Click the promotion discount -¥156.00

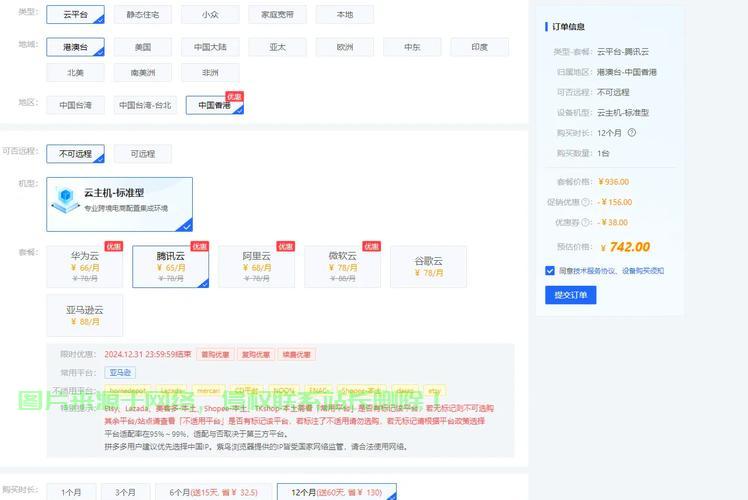614,202
